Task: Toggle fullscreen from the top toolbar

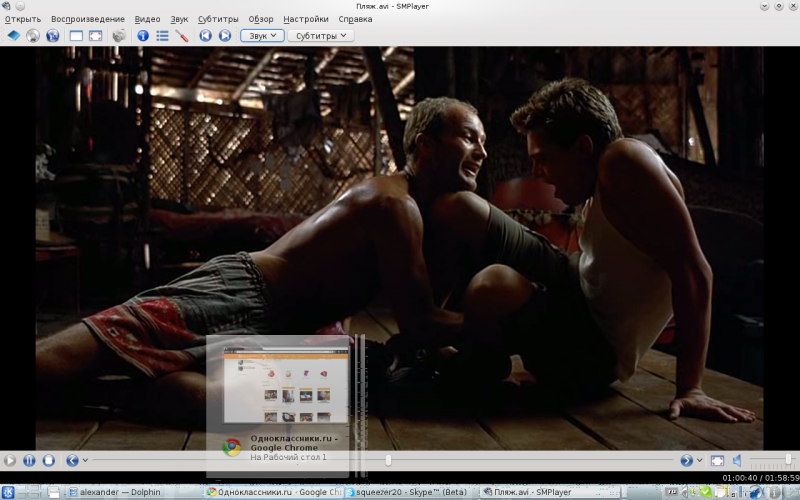Action: 95,35
